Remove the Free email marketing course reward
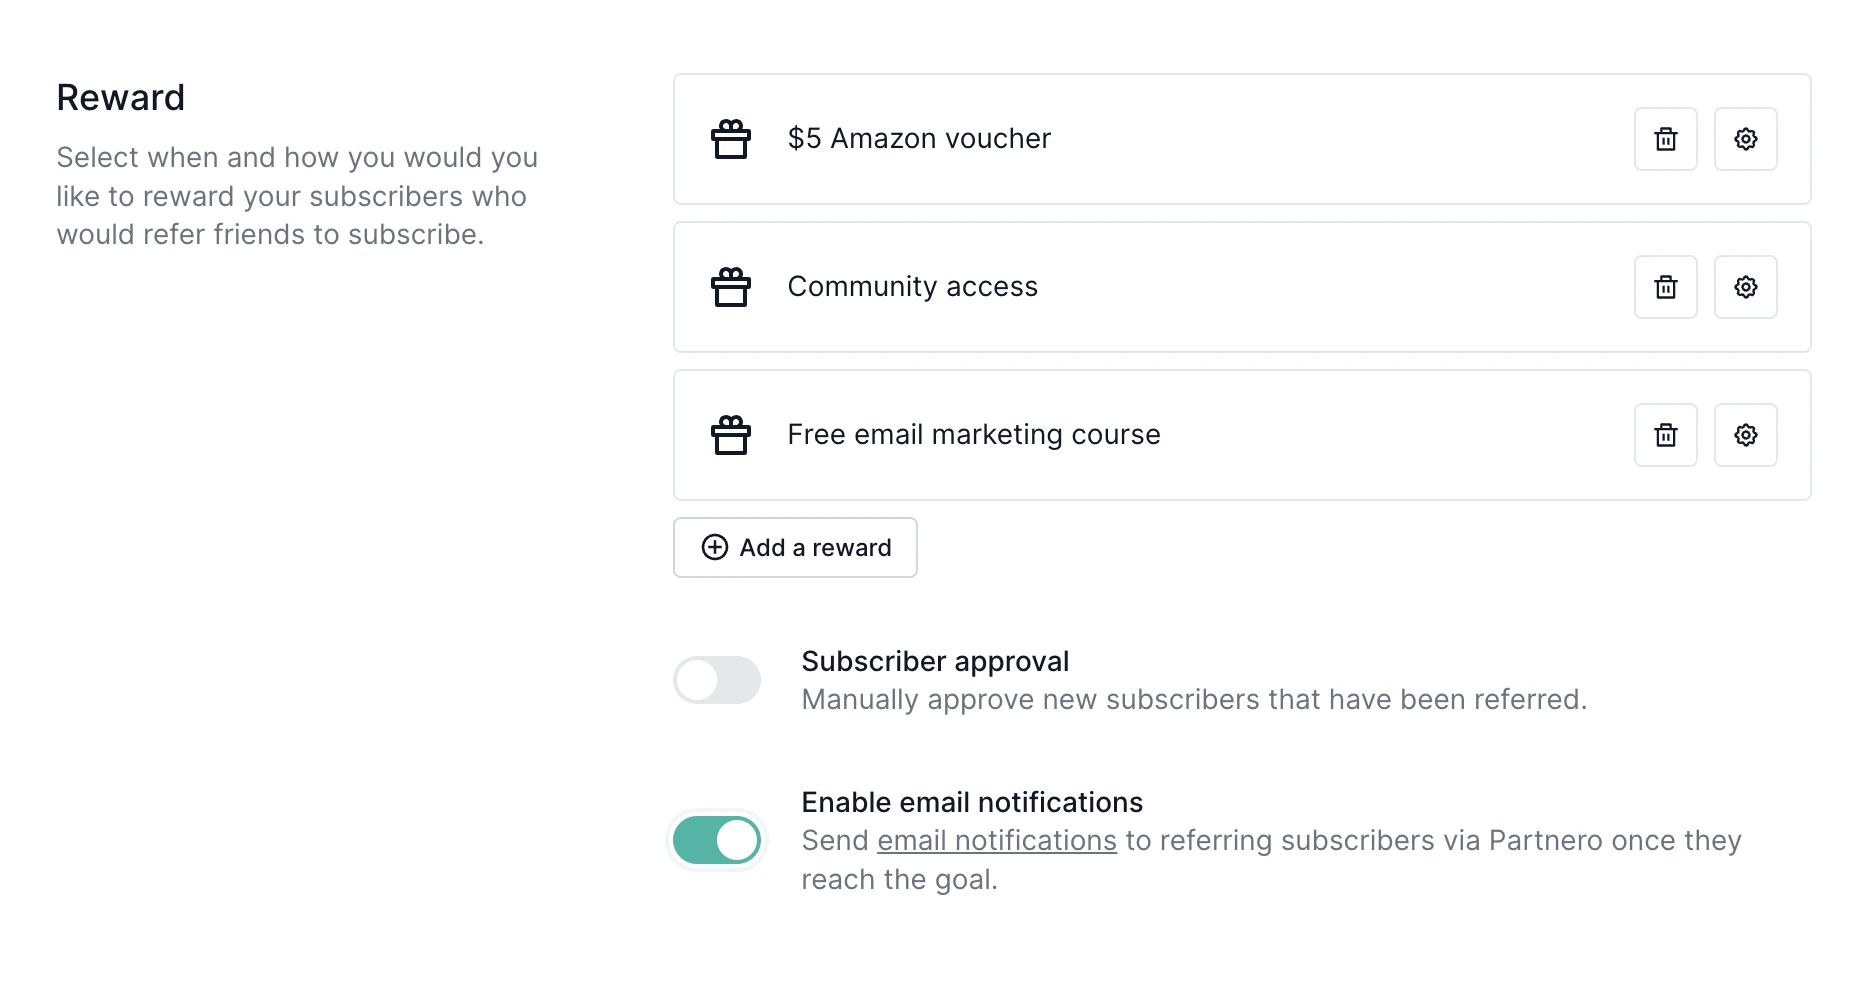The image size is (1870, 990). click(1665, 435)
